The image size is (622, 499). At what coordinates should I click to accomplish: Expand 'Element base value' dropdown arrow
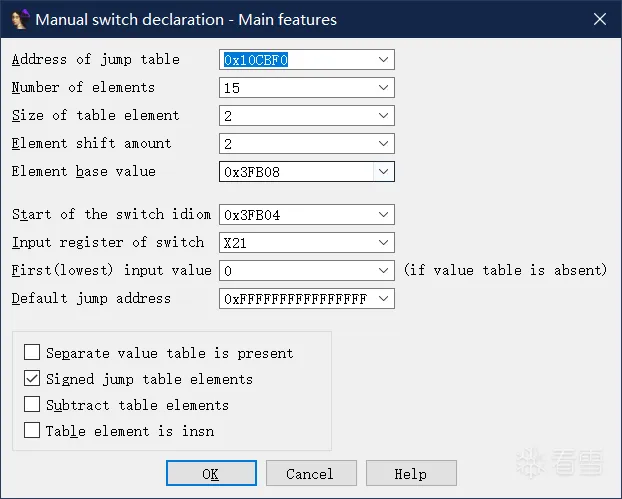[383, 171]
